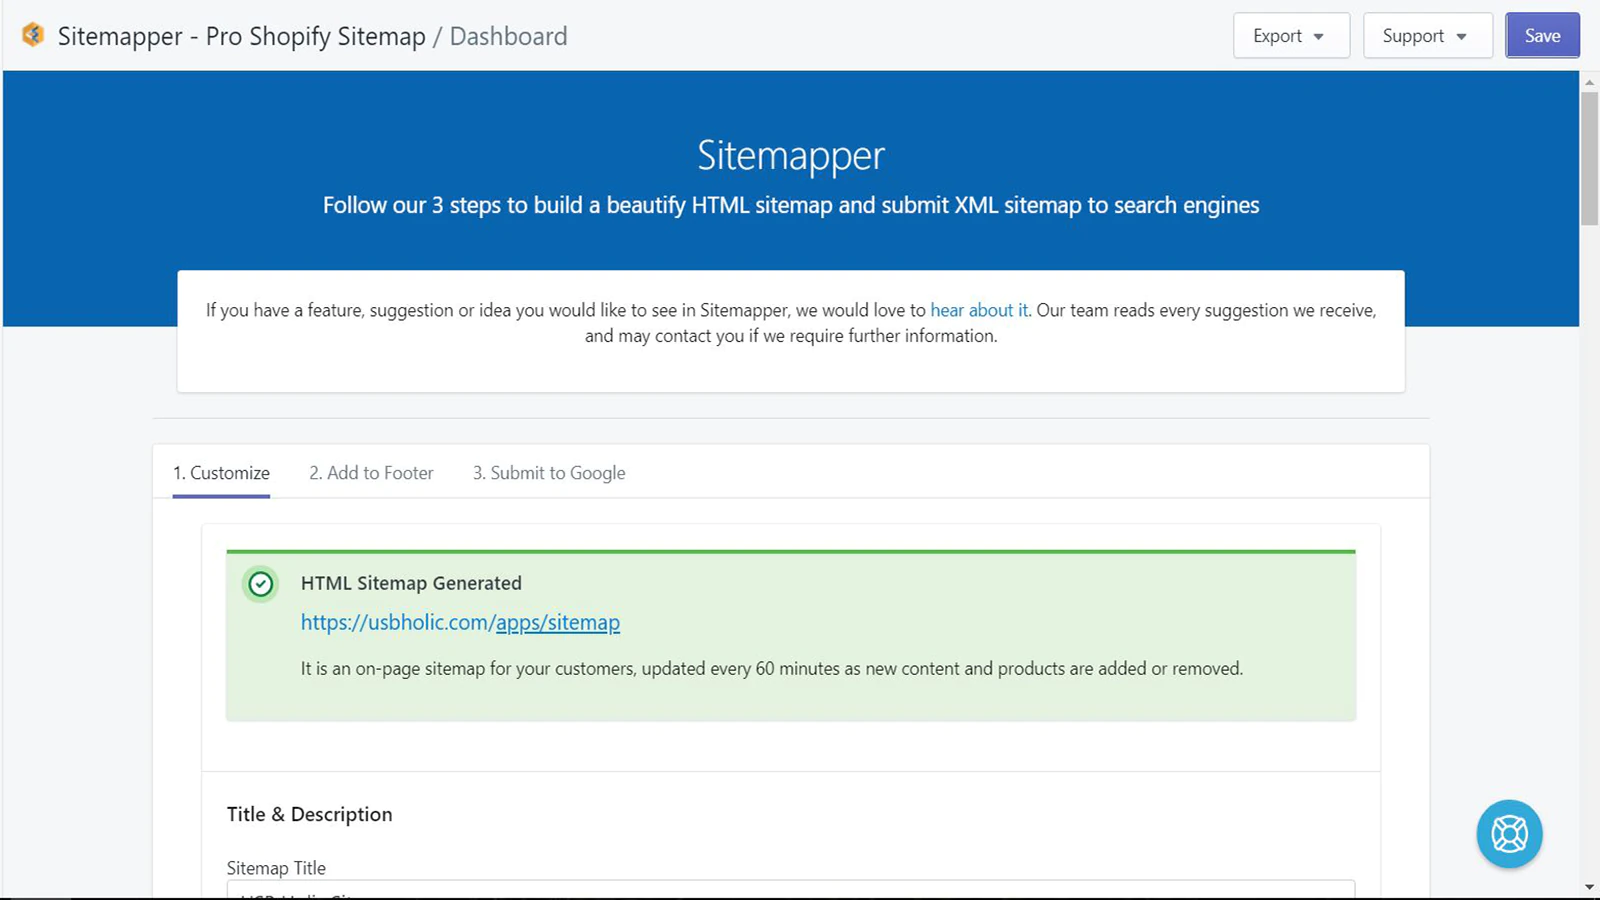This screenshot has height=900, width=1600.
Task: Open the usbholic.com/apps/sitemap link
Action: 460,622
